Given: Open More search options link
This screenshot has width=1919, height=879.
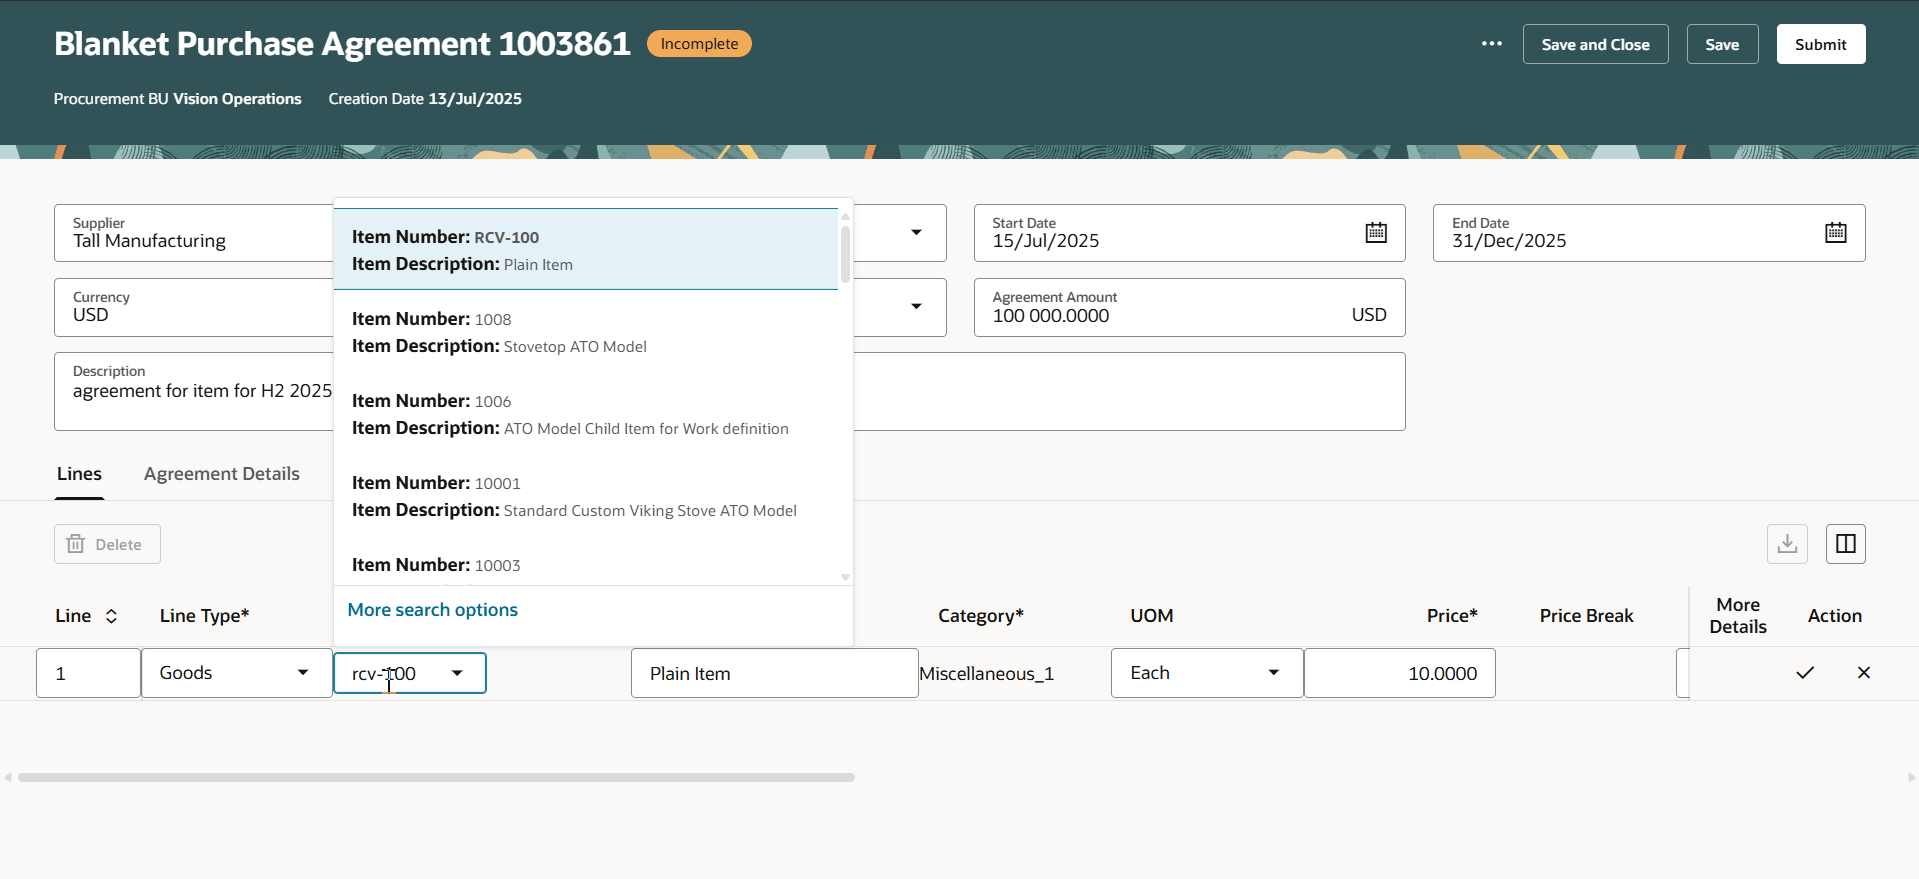Looking at the screenshot, I should (432, 610).
